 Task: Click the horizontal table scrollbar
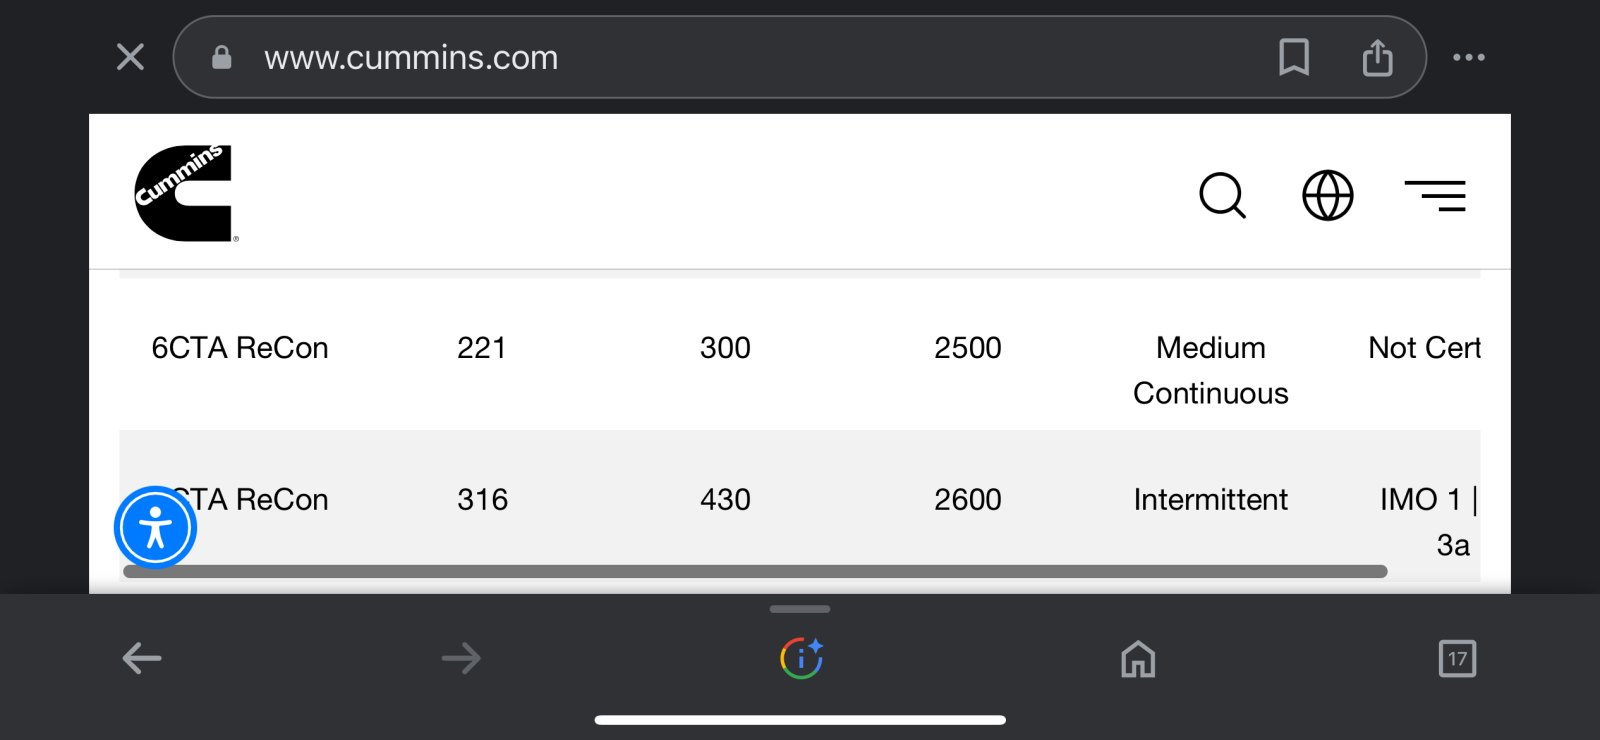pyautogui.click(x=755, y=571)
